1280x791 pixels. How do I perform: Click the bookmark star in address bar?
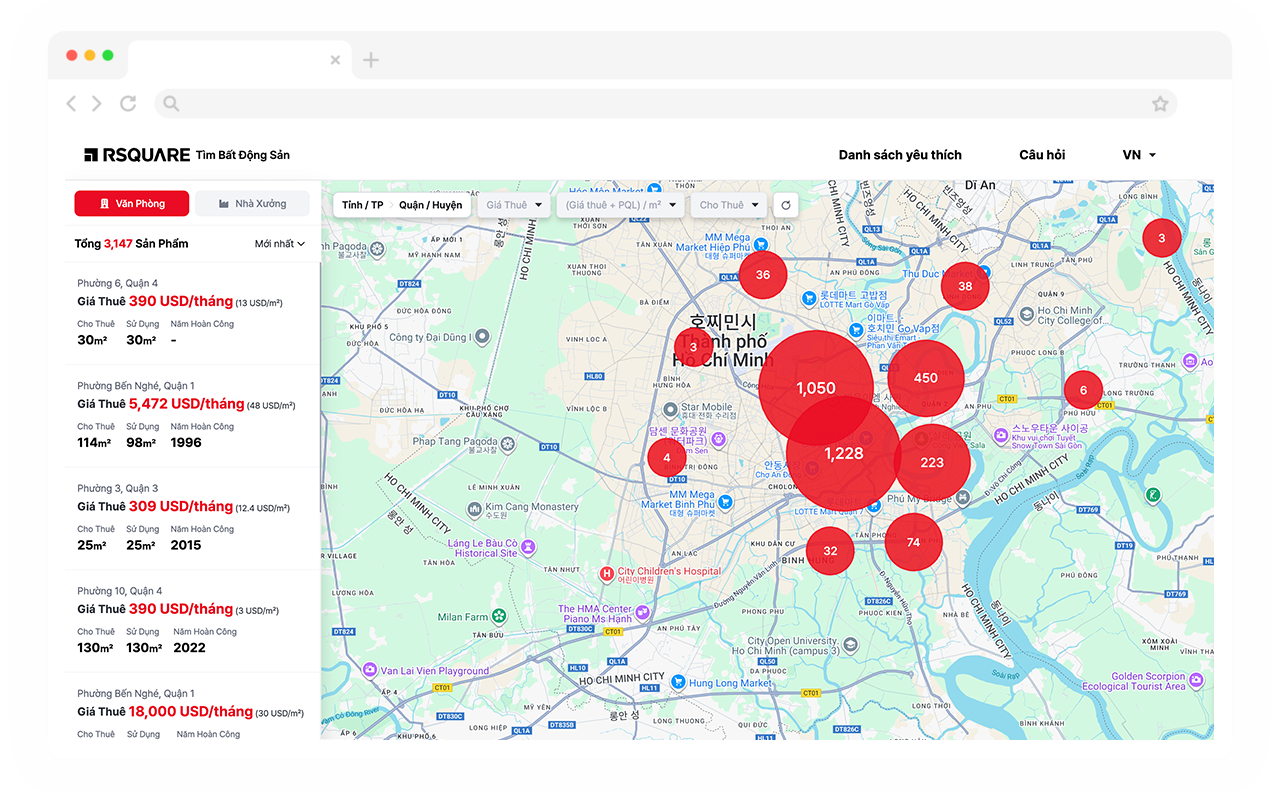[x=1160, y=103]
